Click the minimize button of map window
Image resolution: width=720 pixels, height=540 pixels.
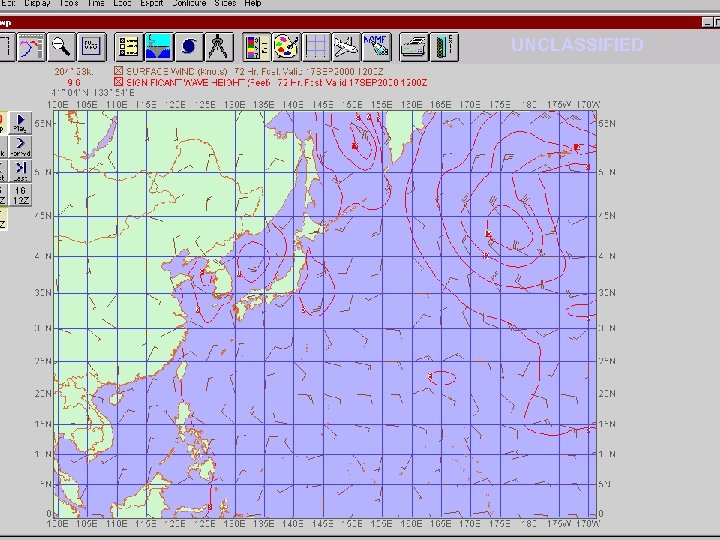point(707,22)
